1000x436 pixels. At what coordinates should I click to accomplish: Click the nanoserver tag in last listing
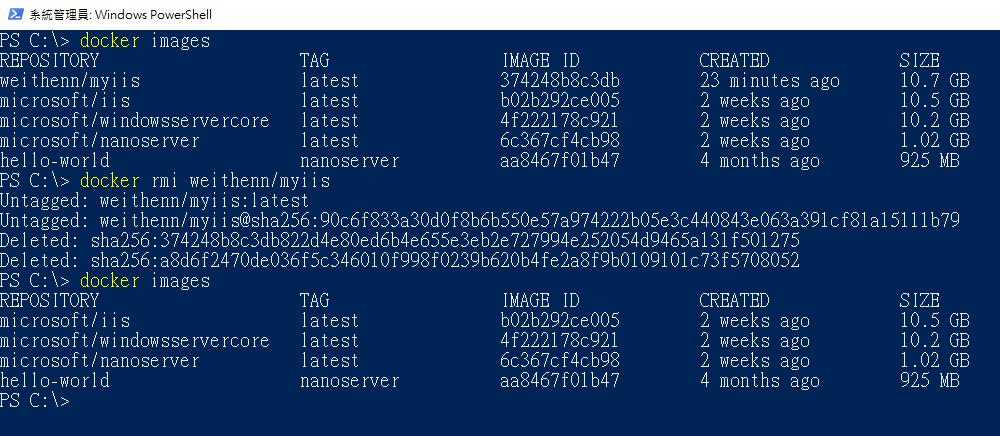coord(349,381)
